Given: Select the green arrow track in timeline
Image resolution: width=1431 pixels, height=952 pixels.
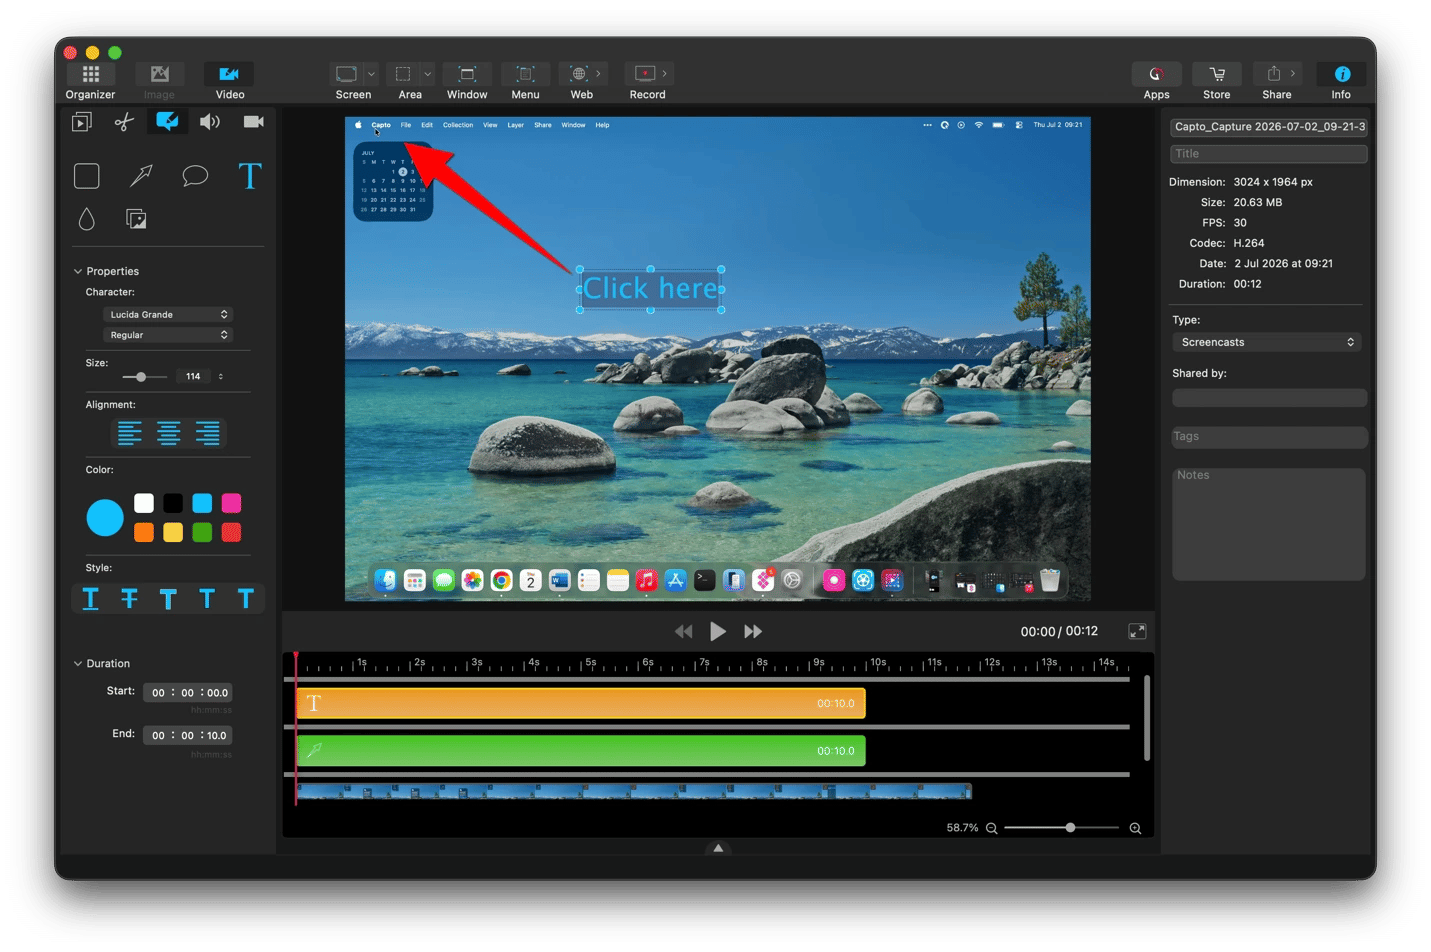Looking at the screenshot, I should [x=580, y=750].
